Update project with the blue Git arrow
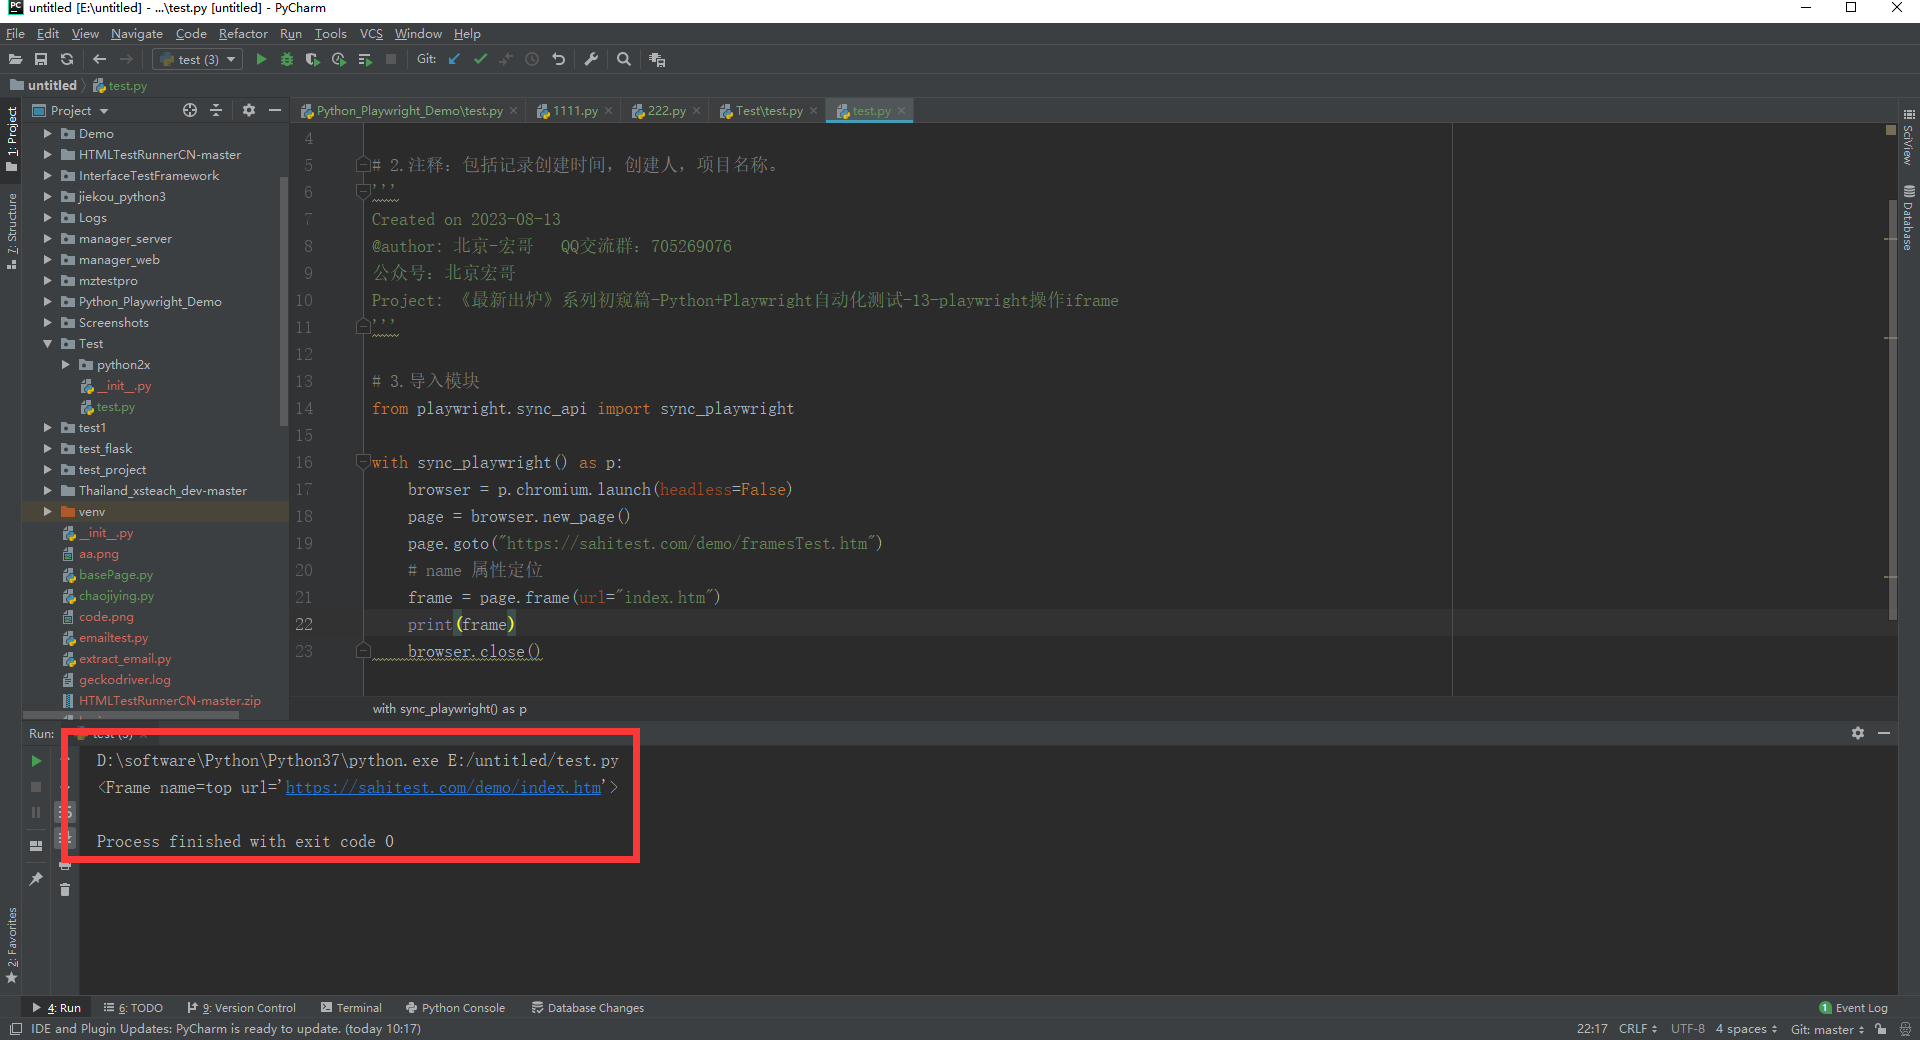This screenshot has height=1040, width=1920. point(454,59)
